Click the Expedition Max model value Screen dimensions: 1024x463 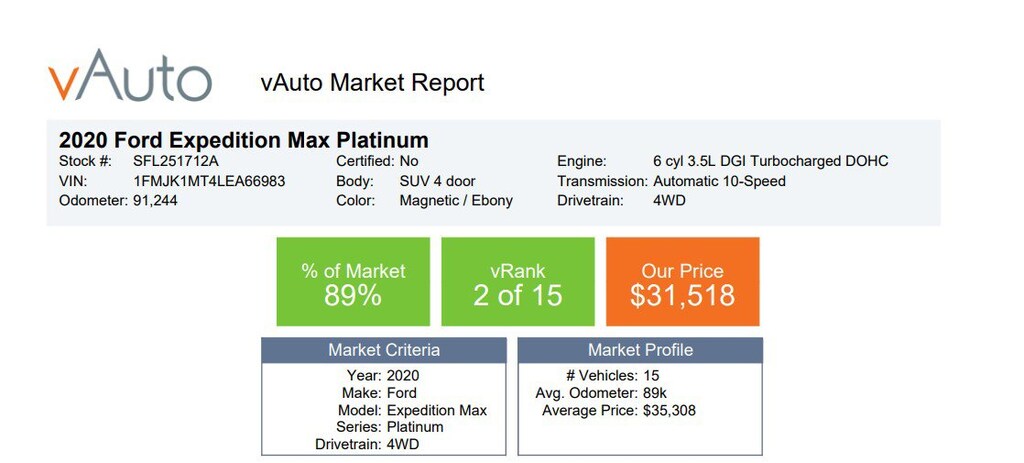click(436, 410)
